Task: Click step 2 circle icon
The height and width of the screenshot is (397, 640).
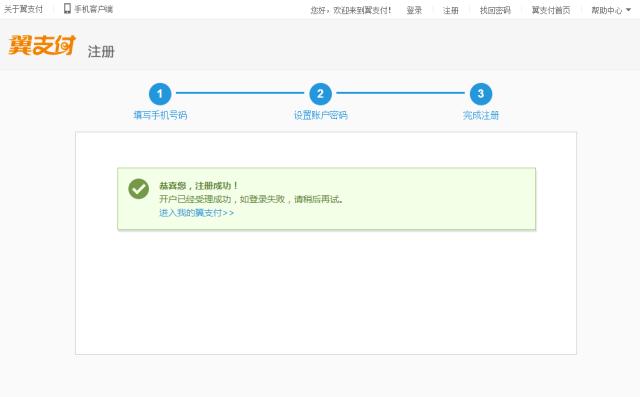Action: (x=320, y=94)
